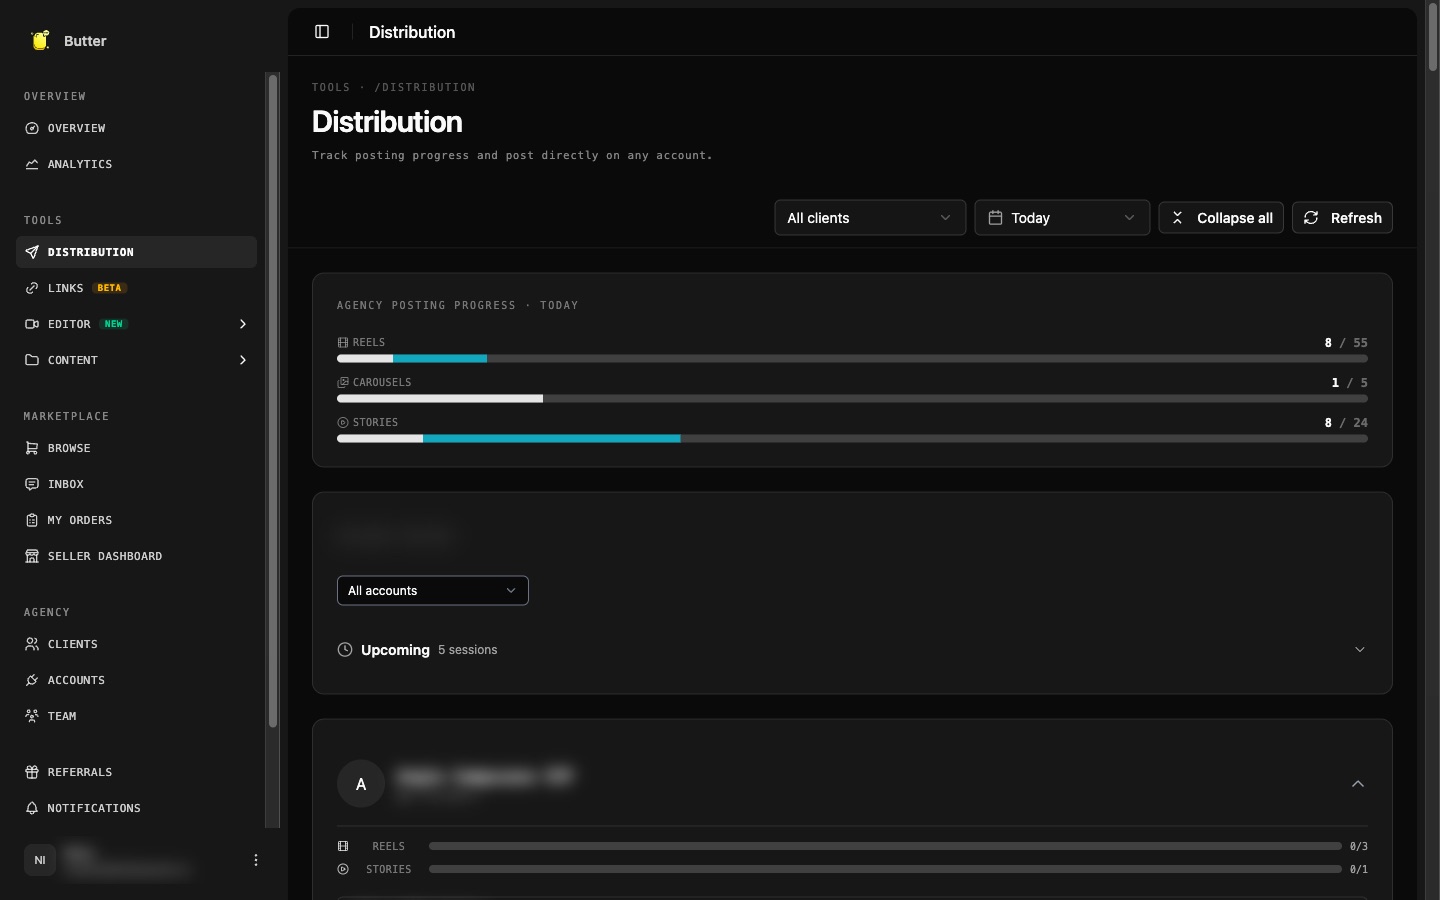Click client A Stories 0/1 progress bar
Screen dimensions: 1440x900
[885, 869]
